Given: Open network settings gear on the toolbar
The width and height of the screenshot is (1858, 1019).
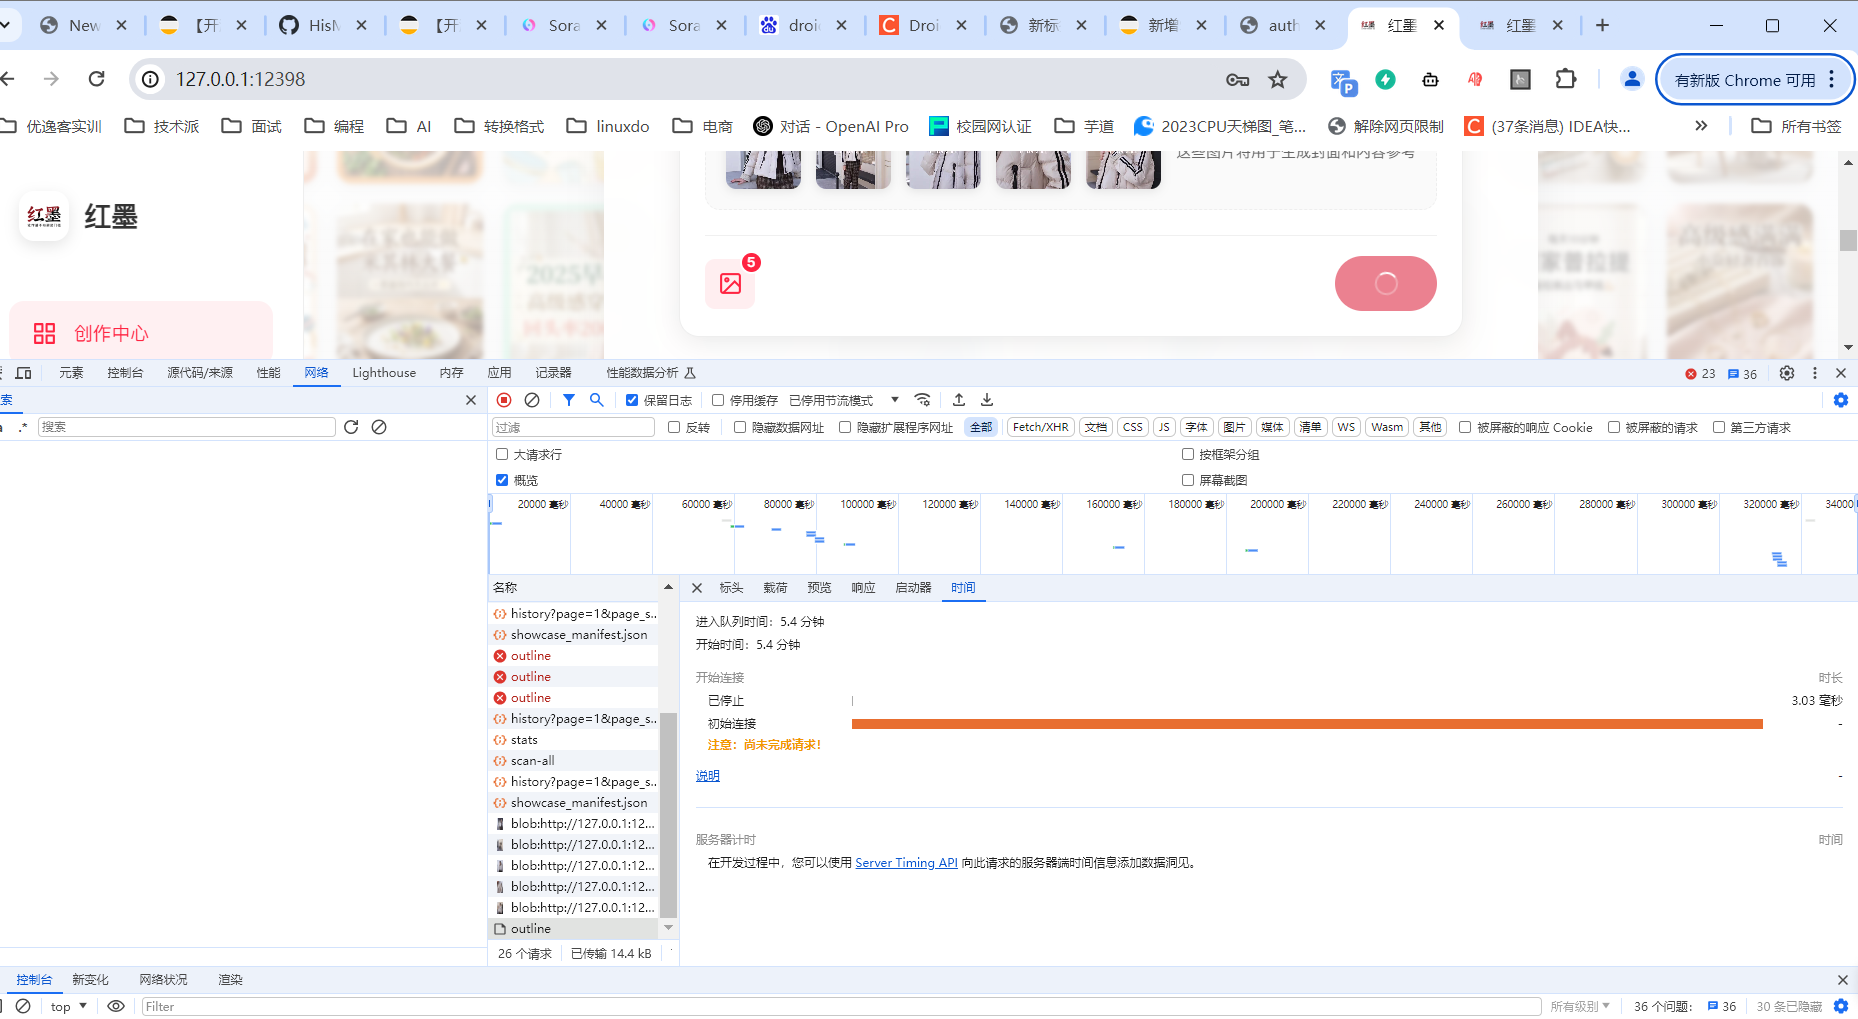Looking at the screenshot, I should click(1841, 400).
